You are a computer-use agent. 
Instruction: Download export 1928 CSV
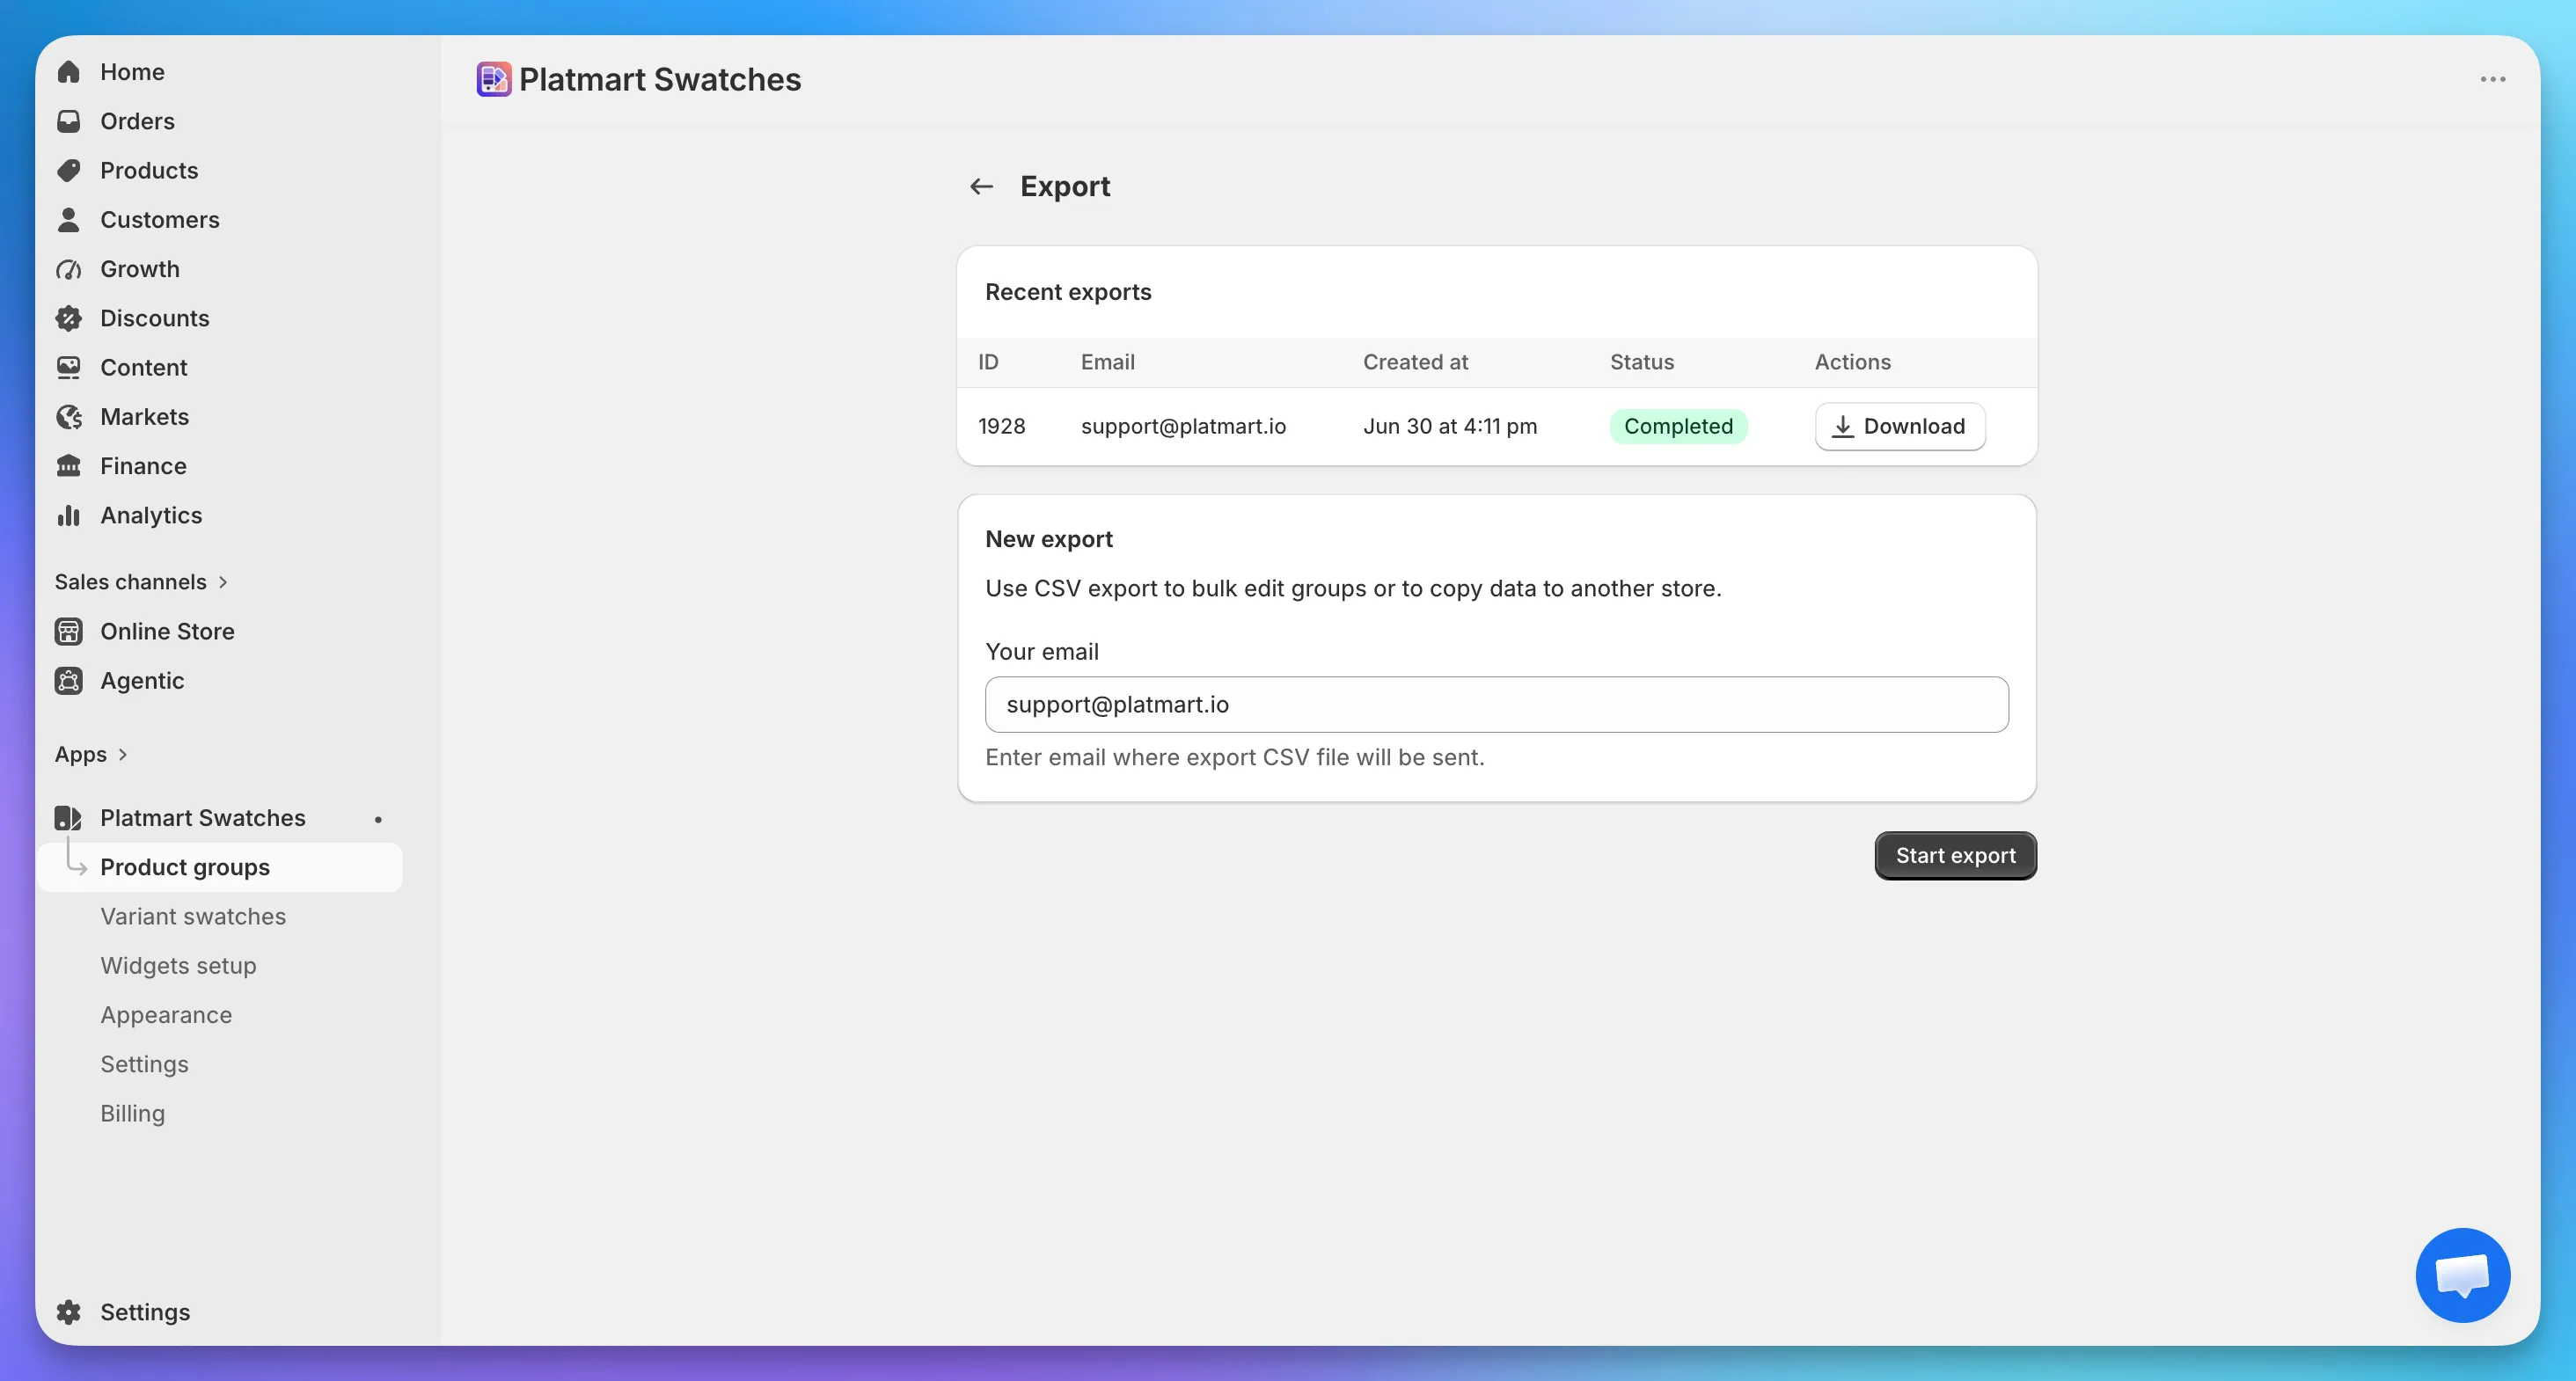coord(1900,427)
